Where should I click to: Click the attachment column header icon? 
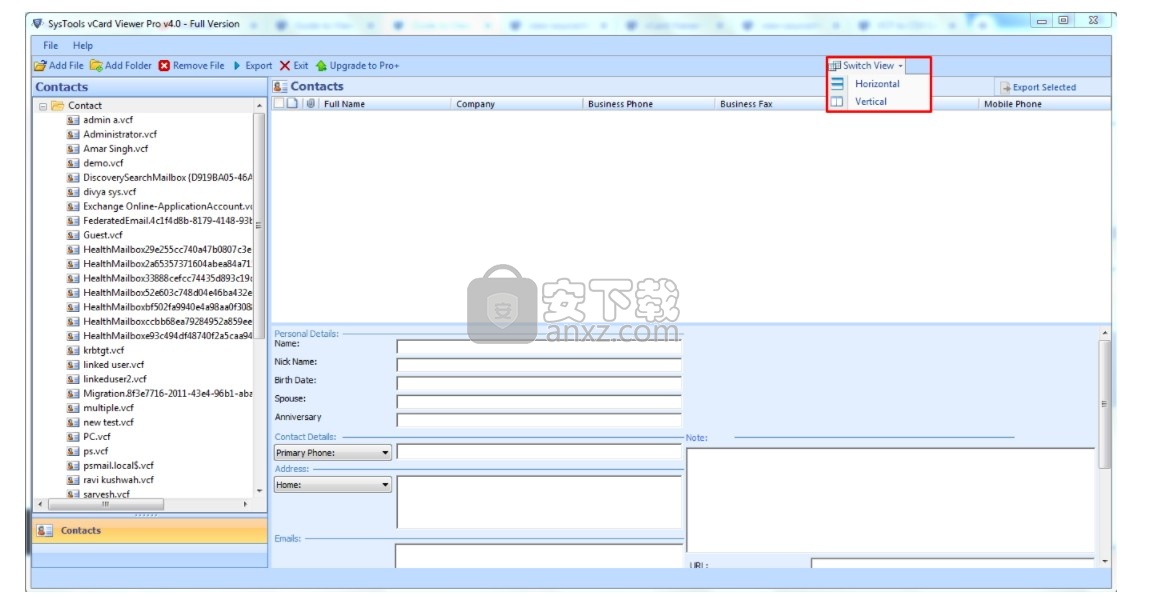click(311, 103)
